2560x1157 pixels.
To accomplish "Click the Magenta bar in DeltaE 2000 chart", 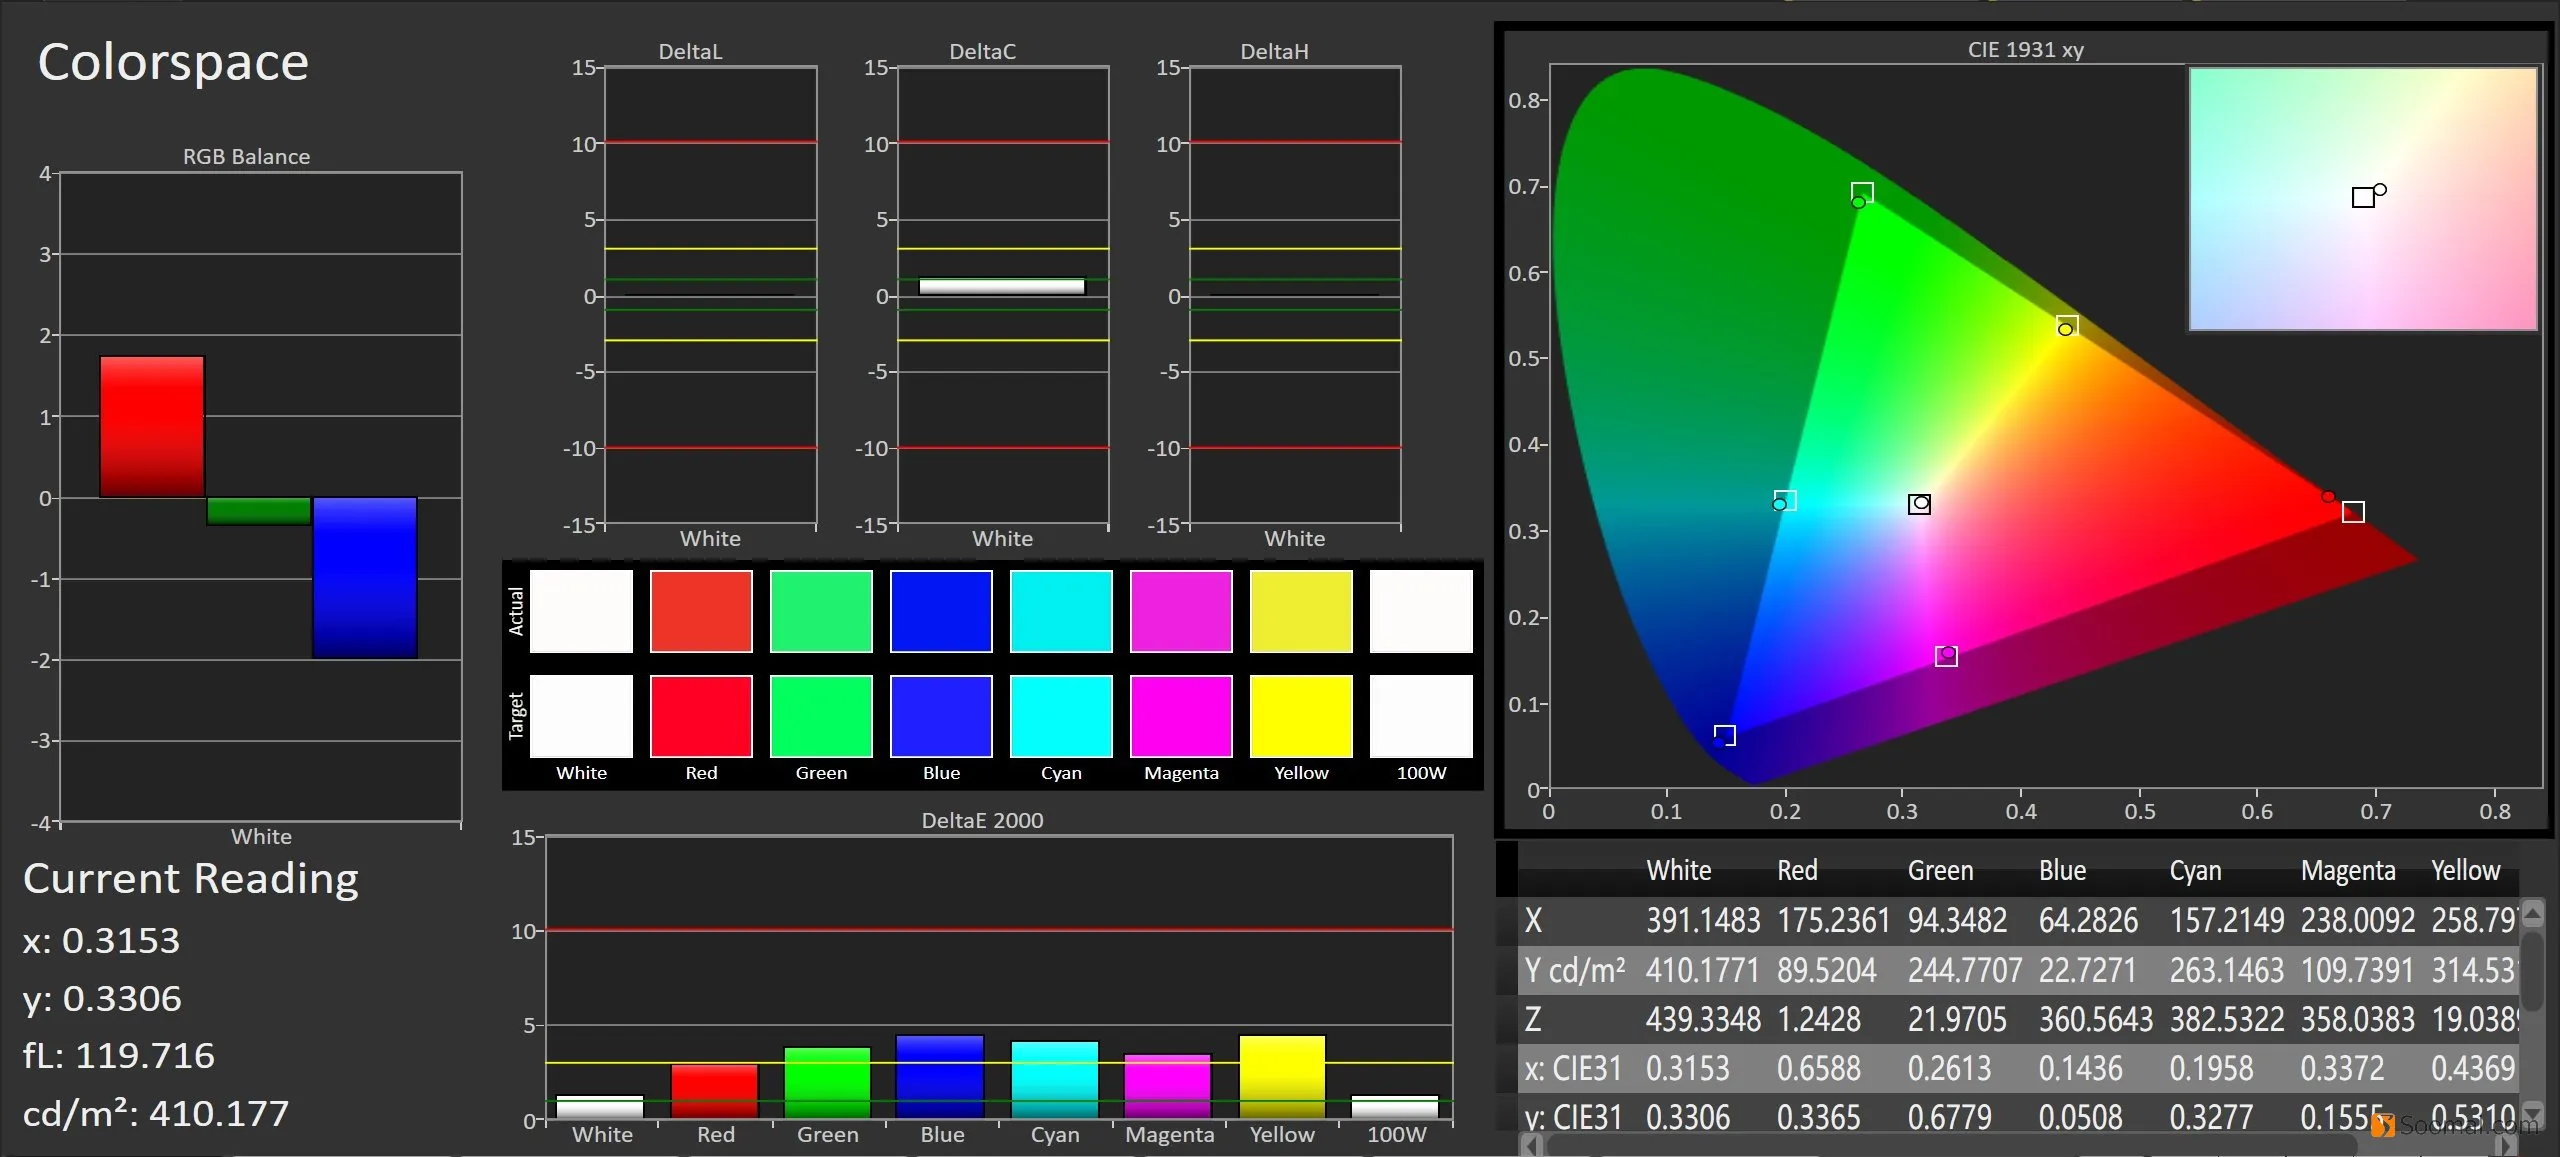I will pos(1168,1087).
